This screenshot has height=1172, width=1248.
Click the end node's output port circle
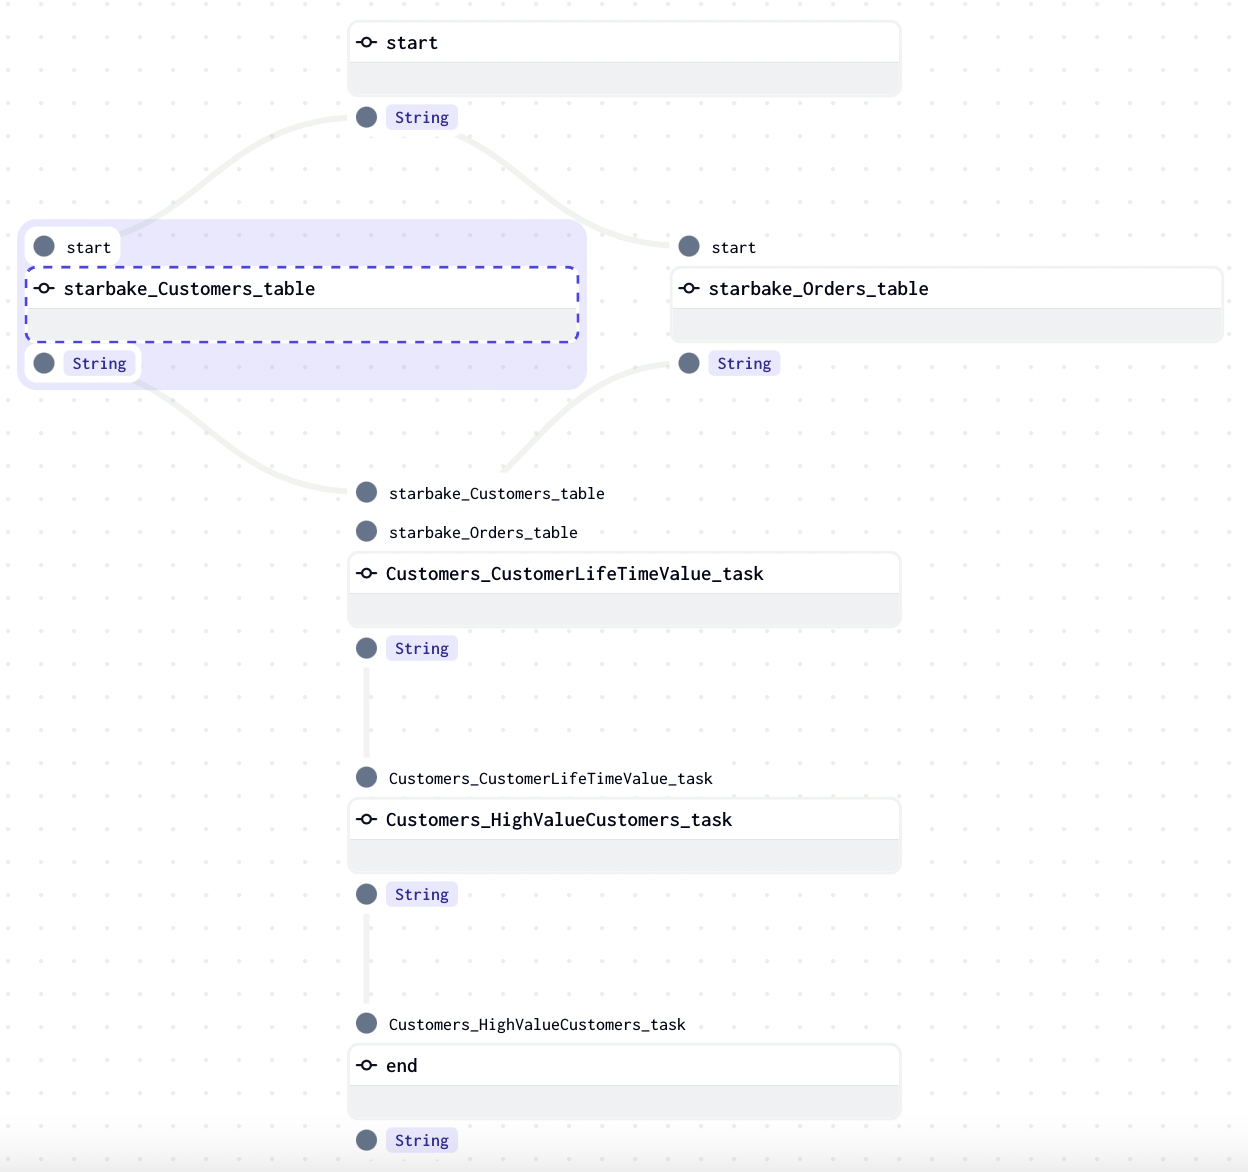[x=367, y=1141]
